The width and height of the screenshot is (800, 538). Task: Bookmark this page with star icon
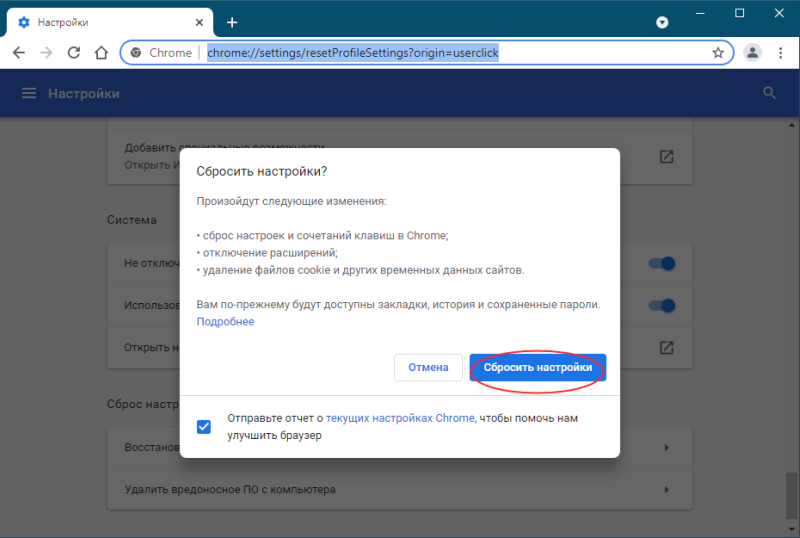click(718, 53)
